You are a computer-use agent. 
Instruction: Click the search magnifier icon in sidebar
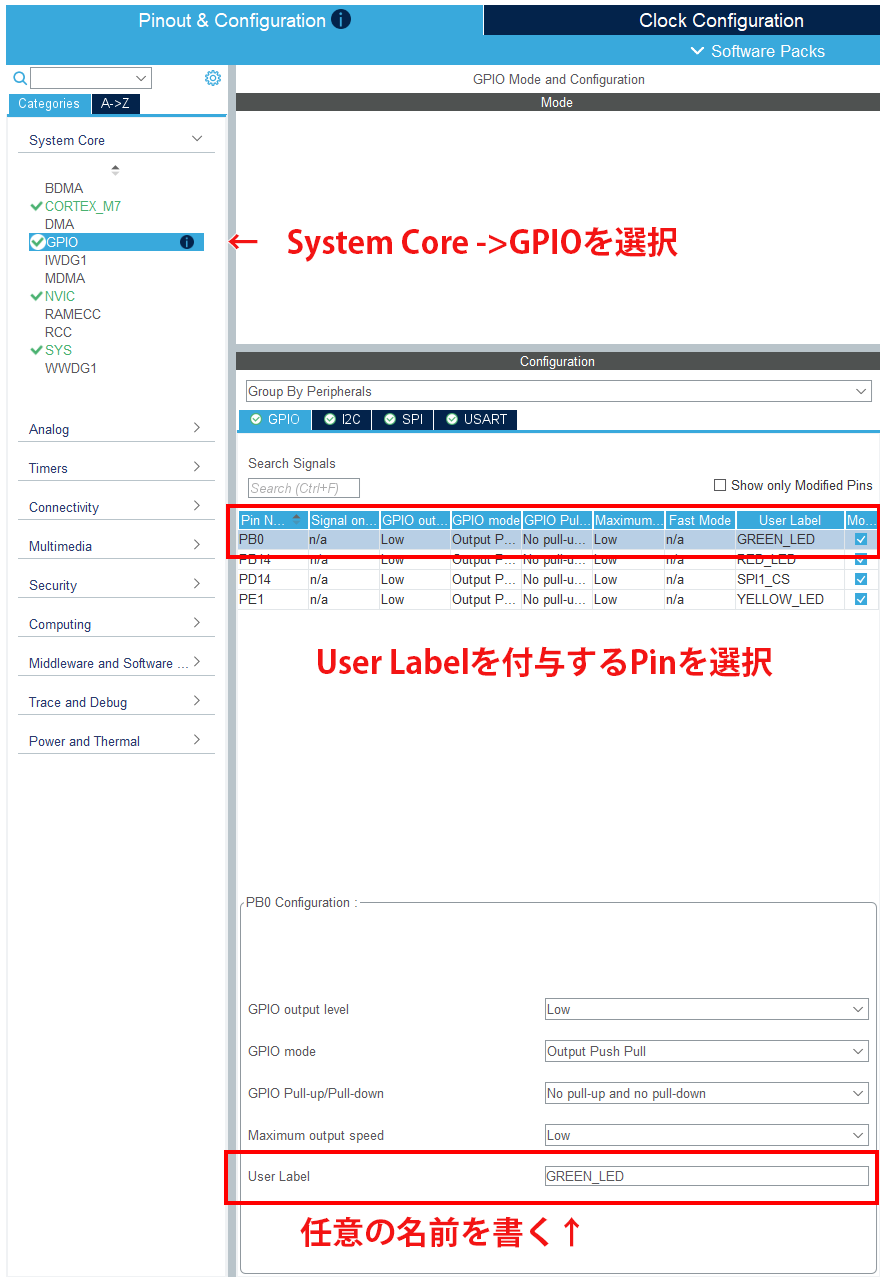click(x=19, y=78)
